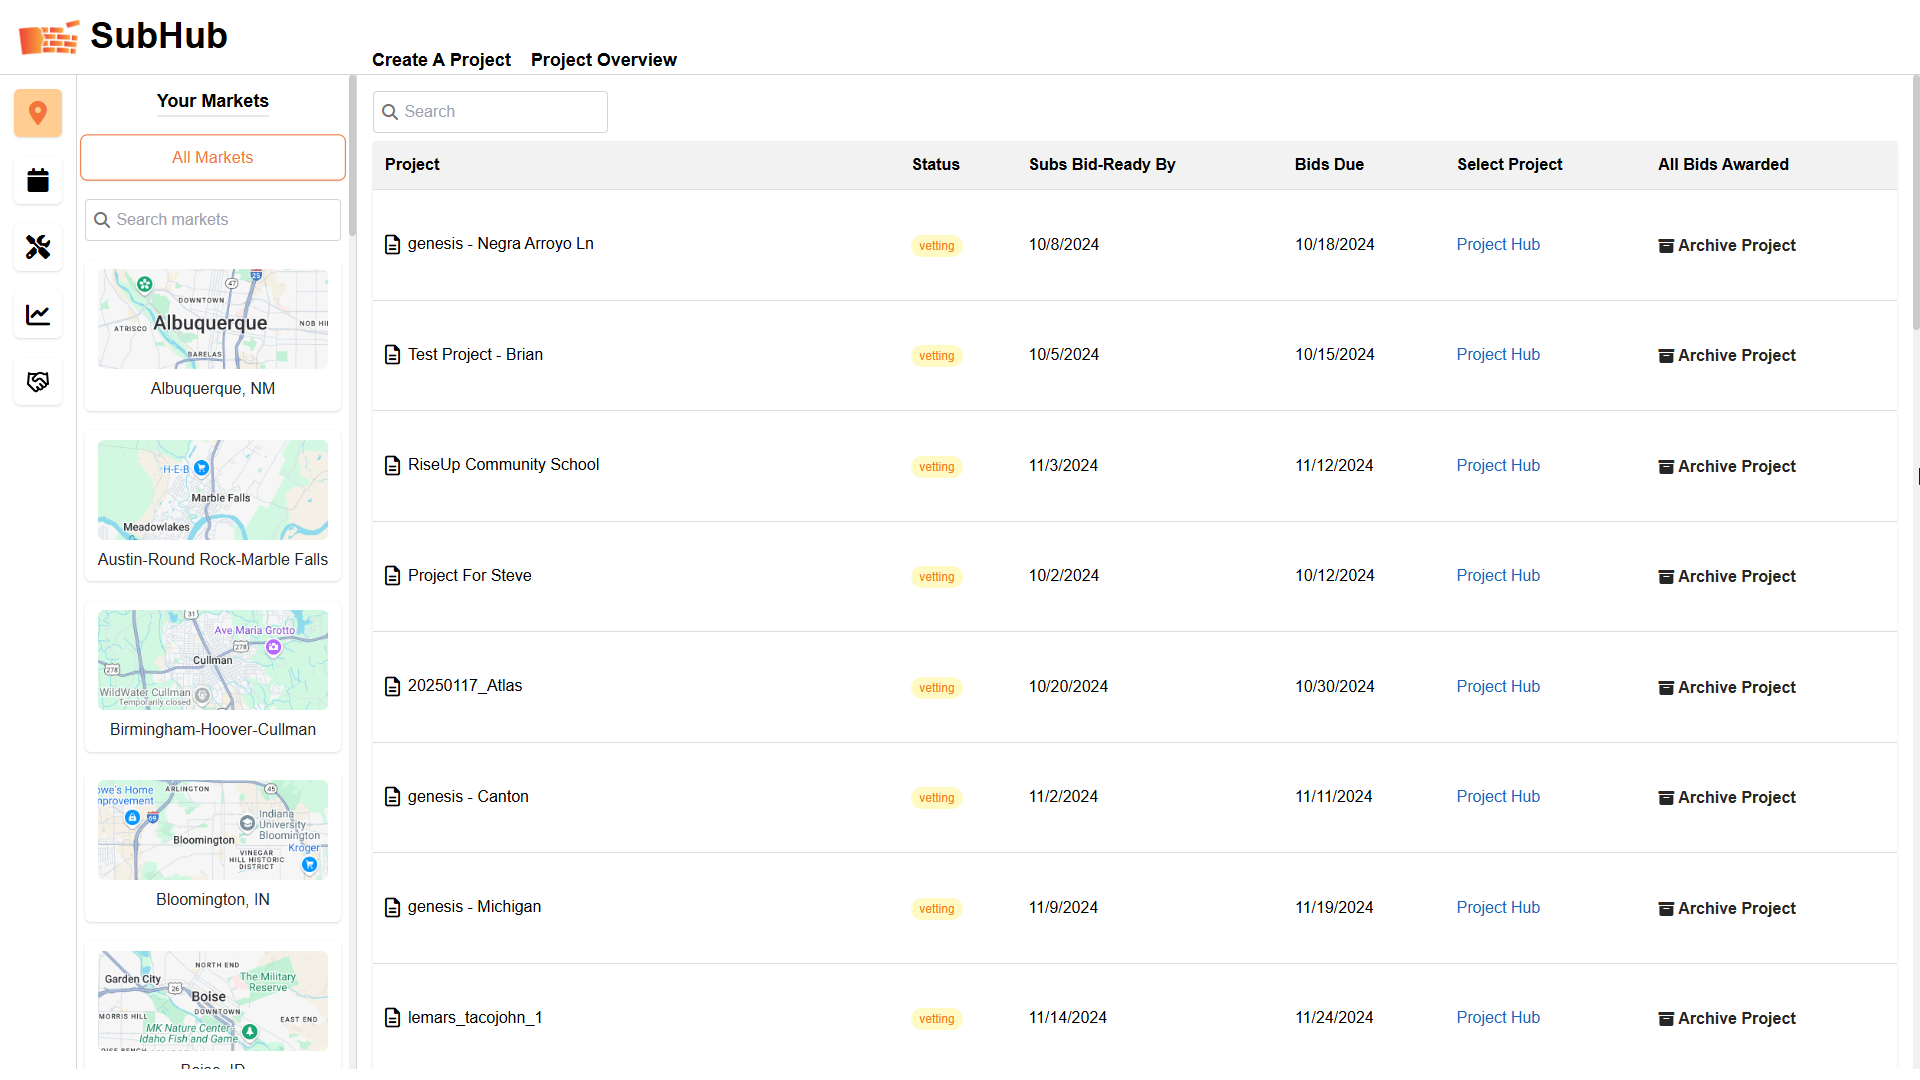1920x1080 pixels.
Task: Click project name RiseUp Community School
Action: click(504, 465)
